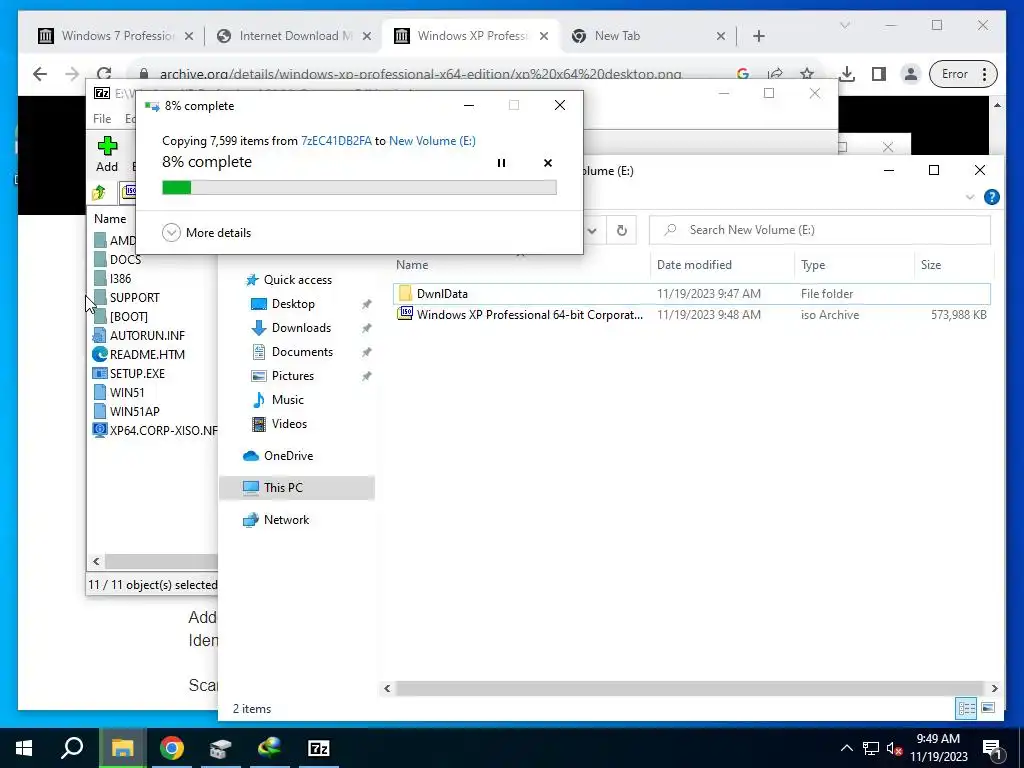The height and width of the screenshot is (768, 1024).
Task: Switch to Windows XP Professional tab
Action: [472, 36]
